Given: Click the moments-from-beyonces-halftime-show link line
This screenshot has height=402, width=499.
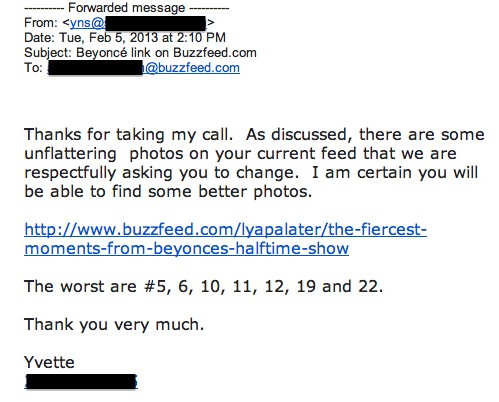Looking at the screenshot, I should click(x=186, y=248).
